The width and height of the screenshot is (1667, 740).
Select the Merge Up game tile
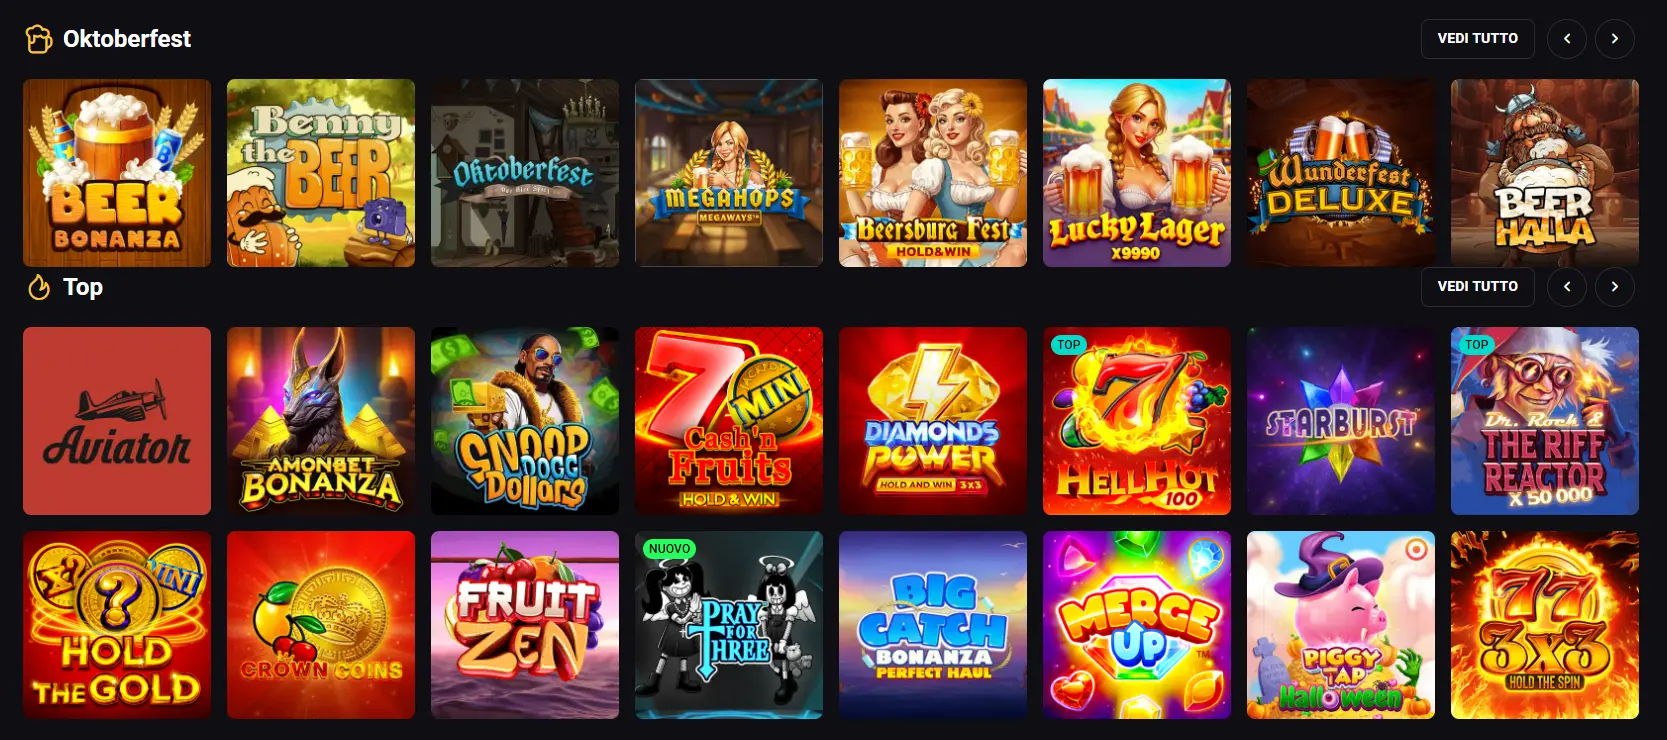(1137, 625)
